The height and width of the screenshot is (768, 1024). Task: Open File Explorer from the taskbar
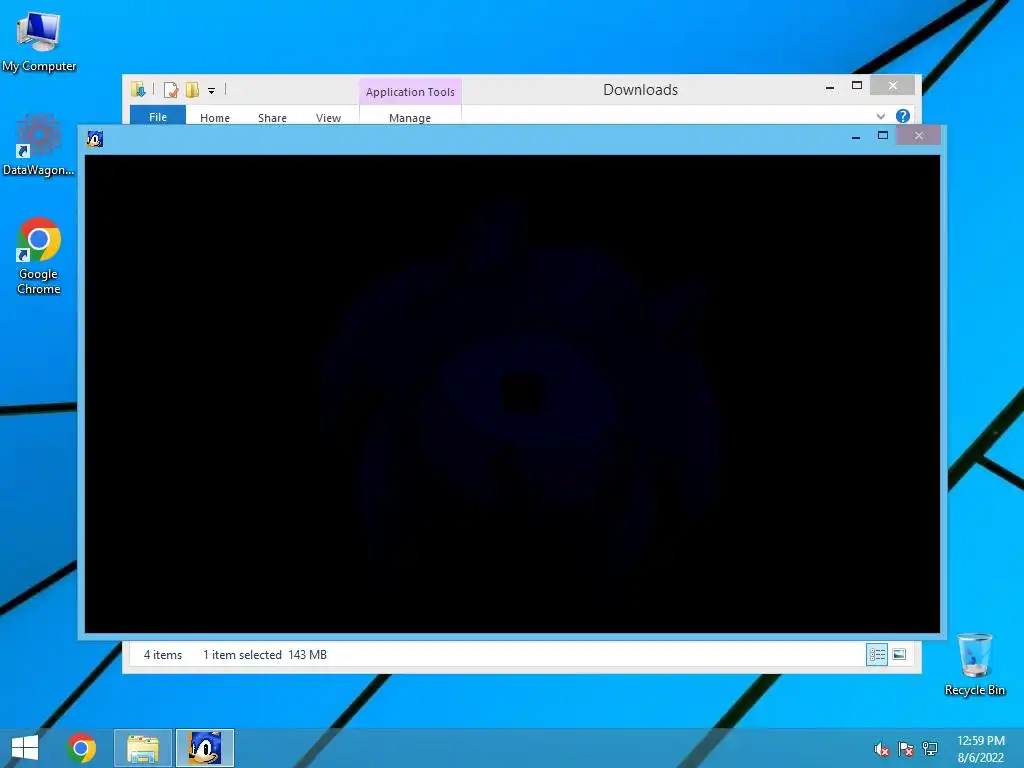tap(143, 748)
